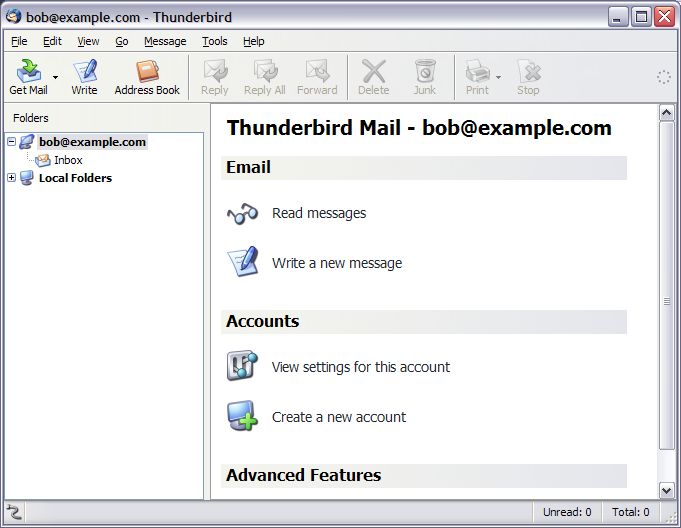Click the Print toolbar icon
This screenshot has height=528, width=681.
click(477, 72)
